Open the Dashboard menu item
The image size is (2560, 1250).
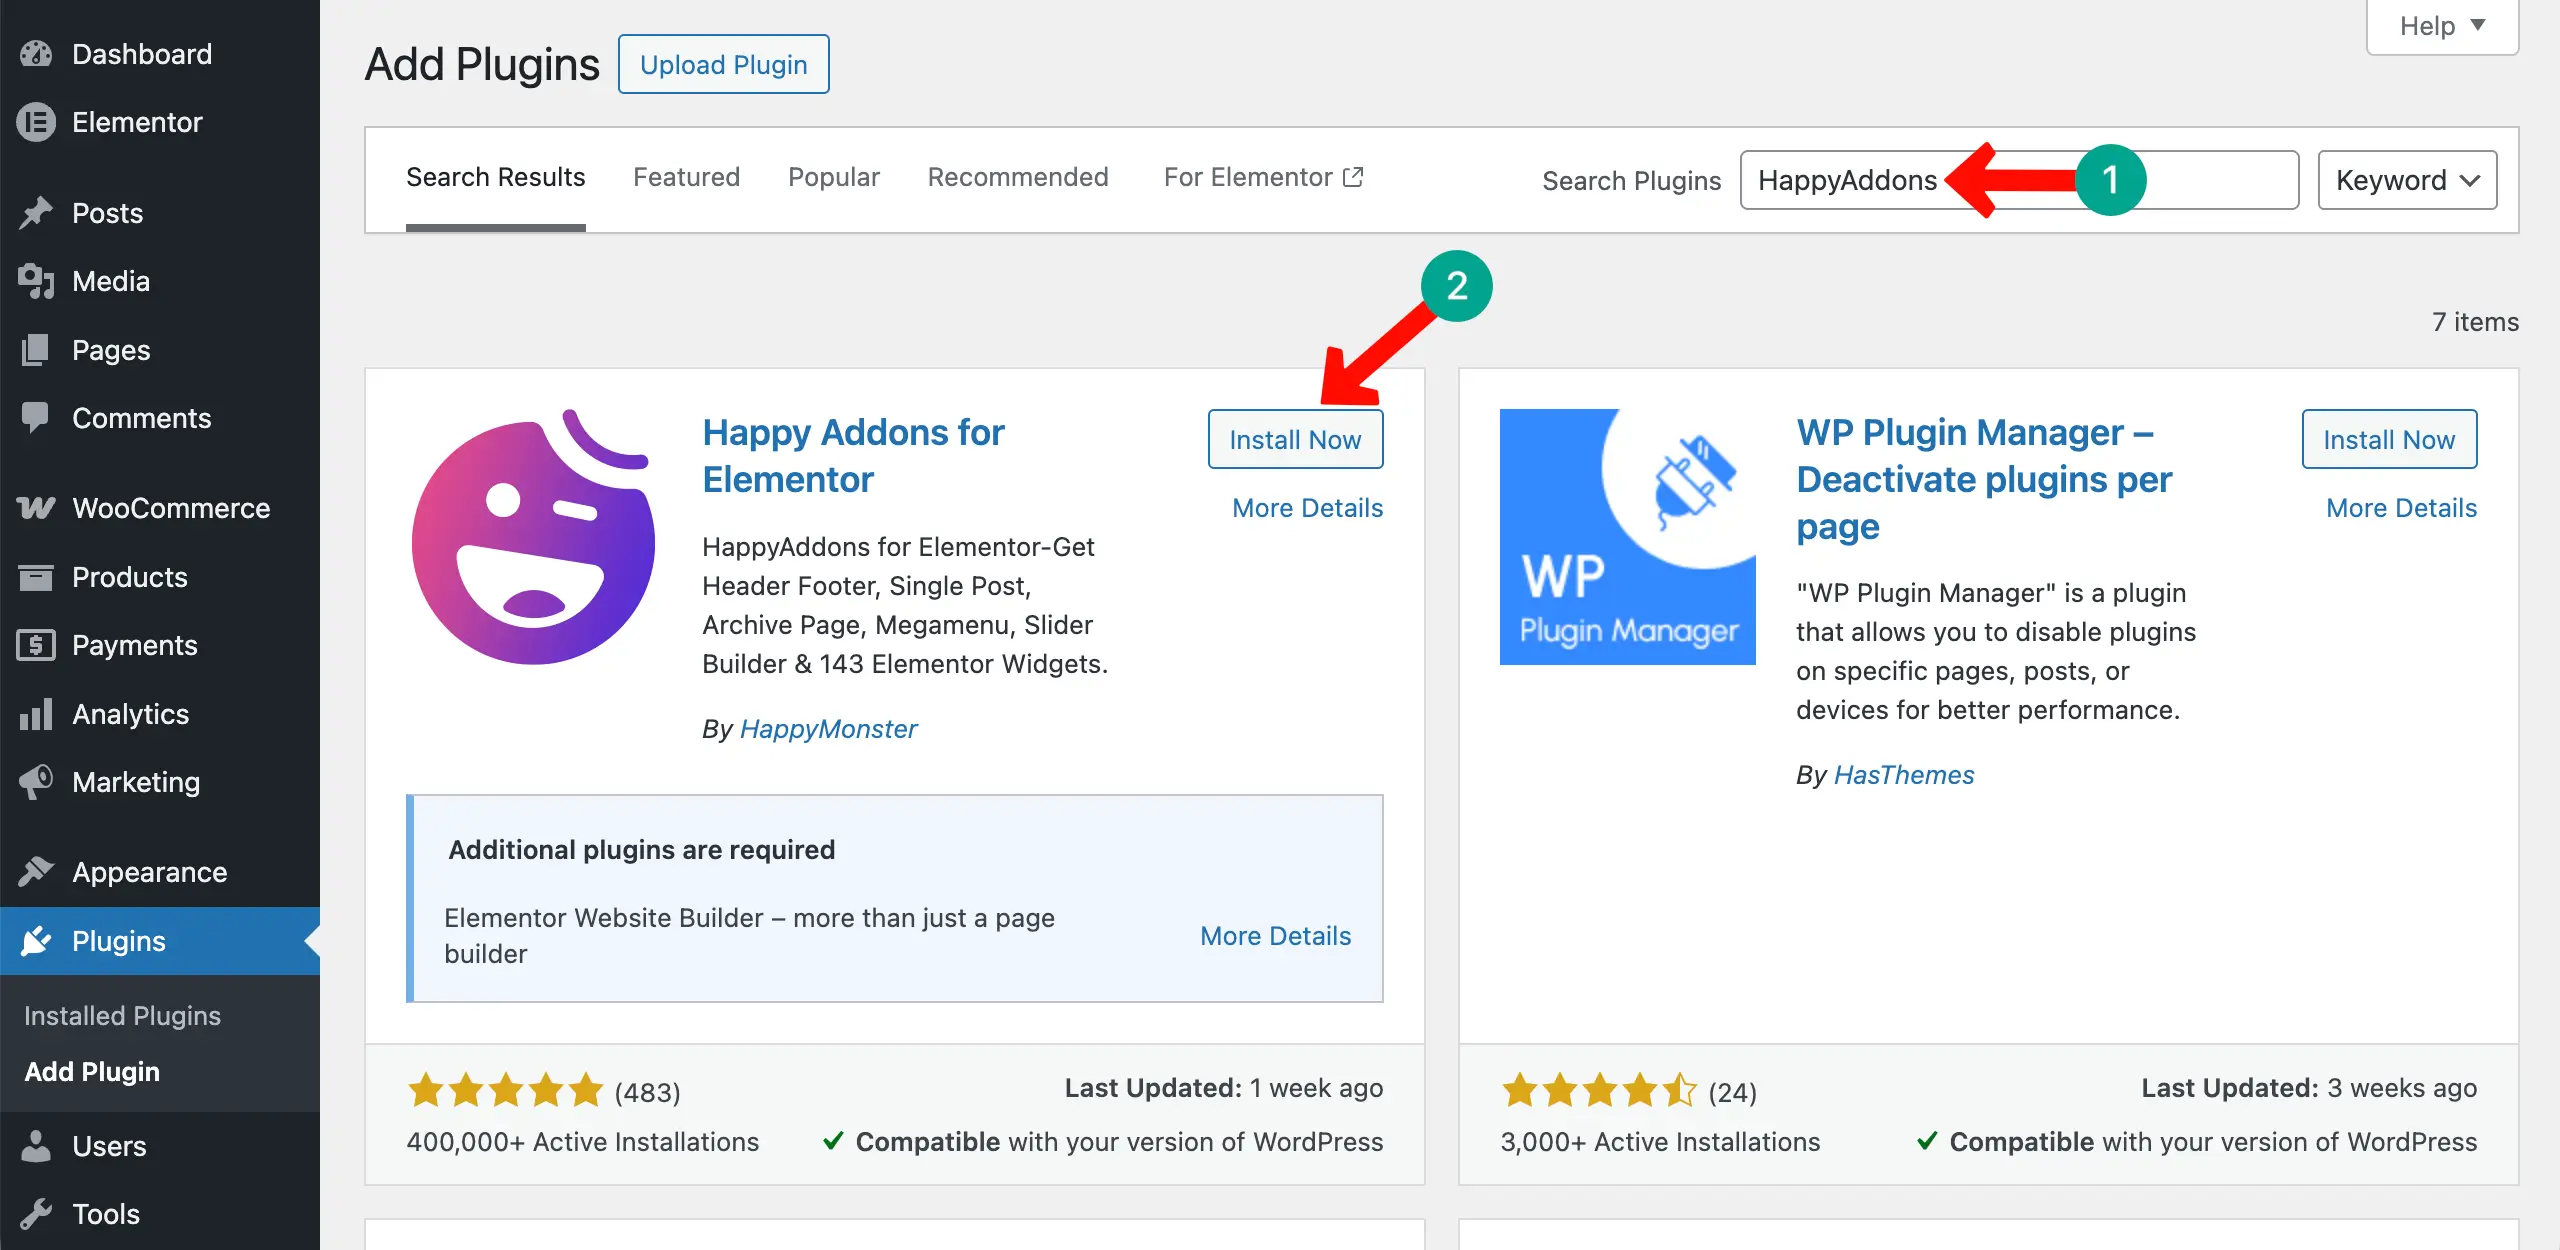pos(160,54)
